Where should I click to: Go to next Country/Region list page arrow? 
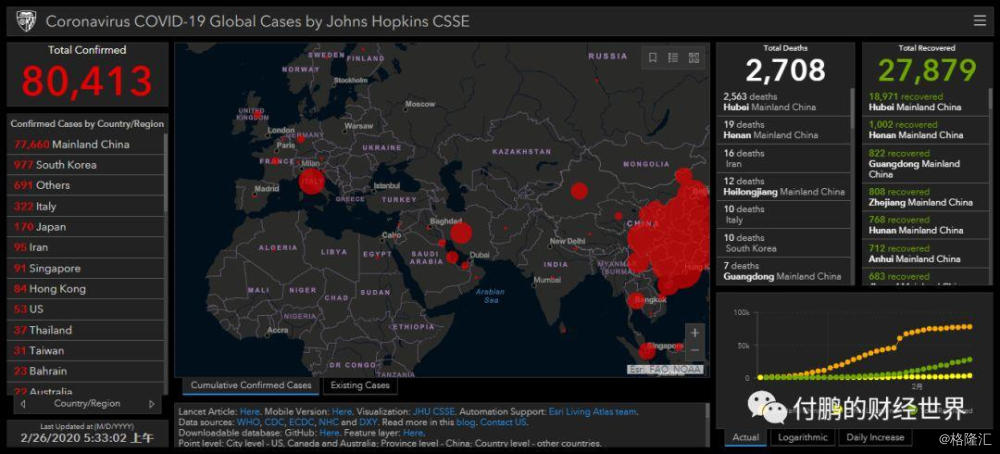(152, 404)
